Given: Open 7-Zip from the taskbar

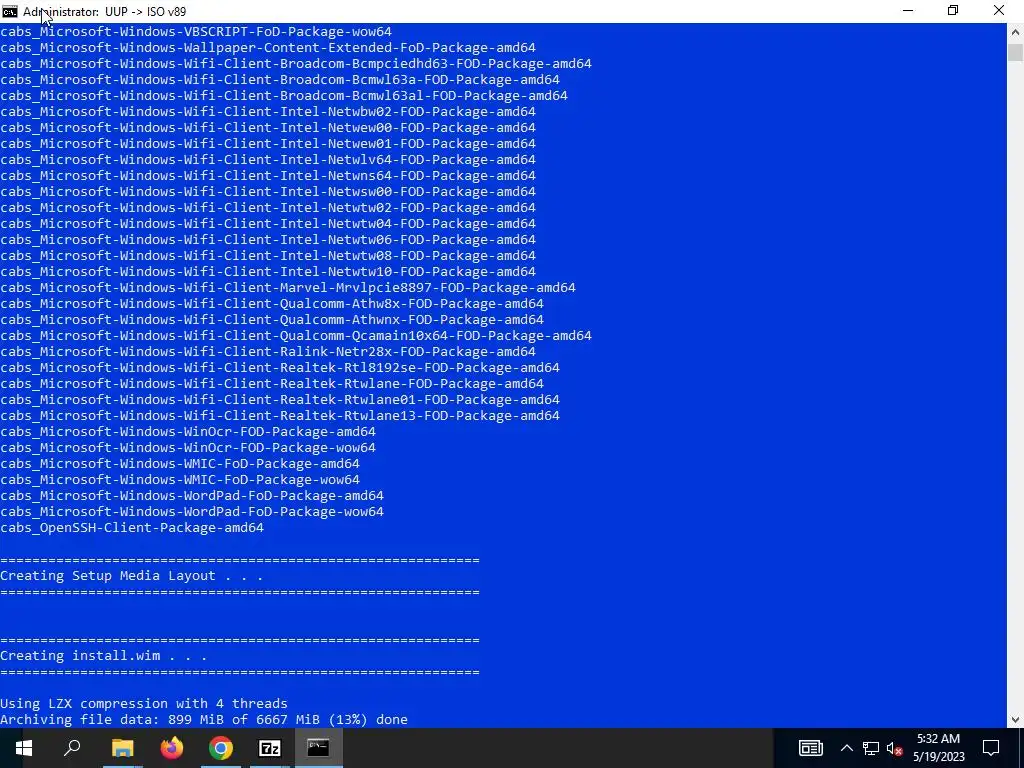Looking at the screenshot, I should (x=270, y=748).
